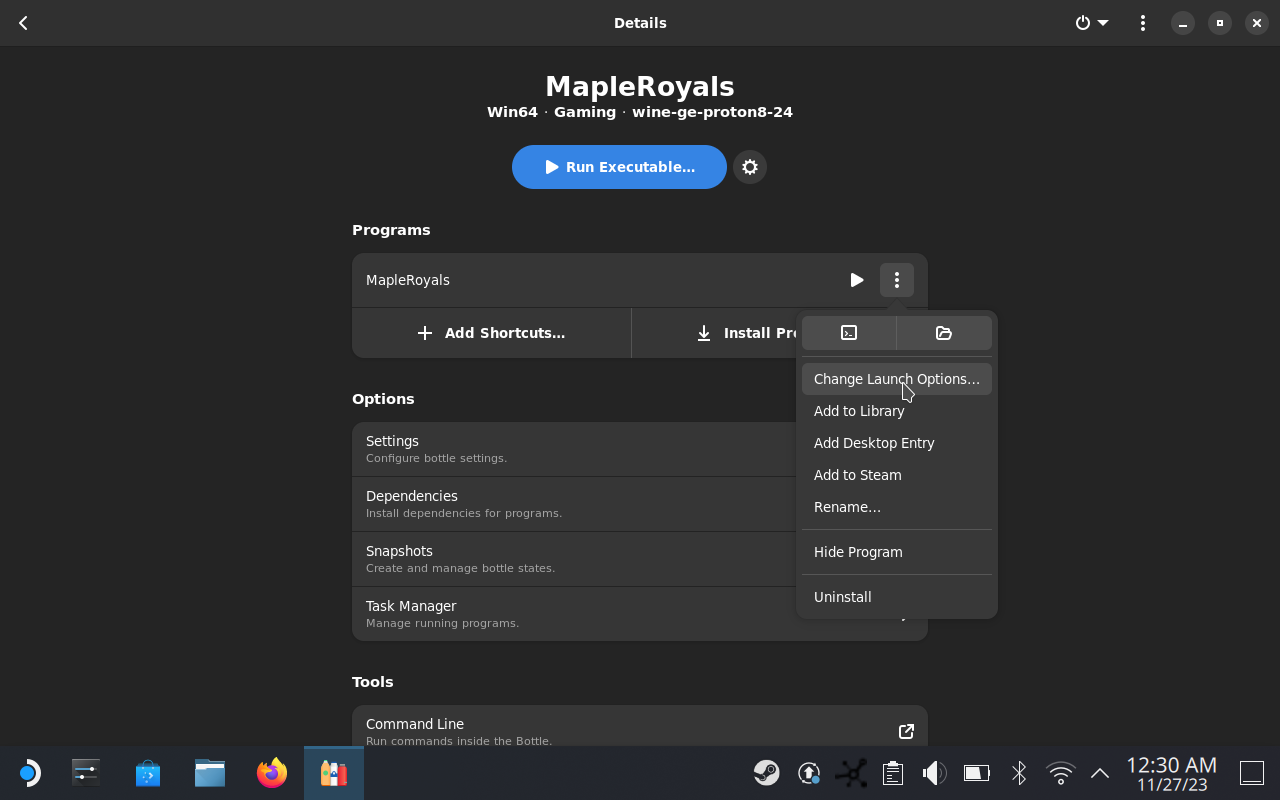
Task: Launch Firefox from the taskbar
Action: [x=272, y=773]
